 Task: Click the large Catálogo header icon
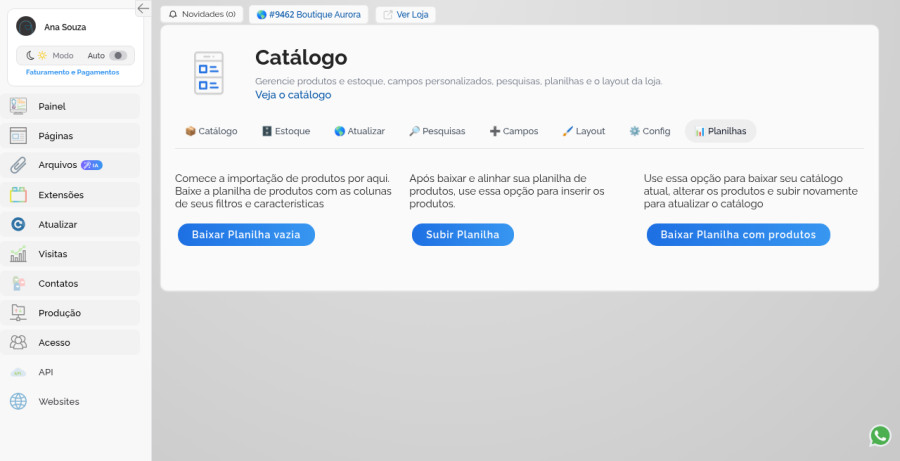pos(209,73)
